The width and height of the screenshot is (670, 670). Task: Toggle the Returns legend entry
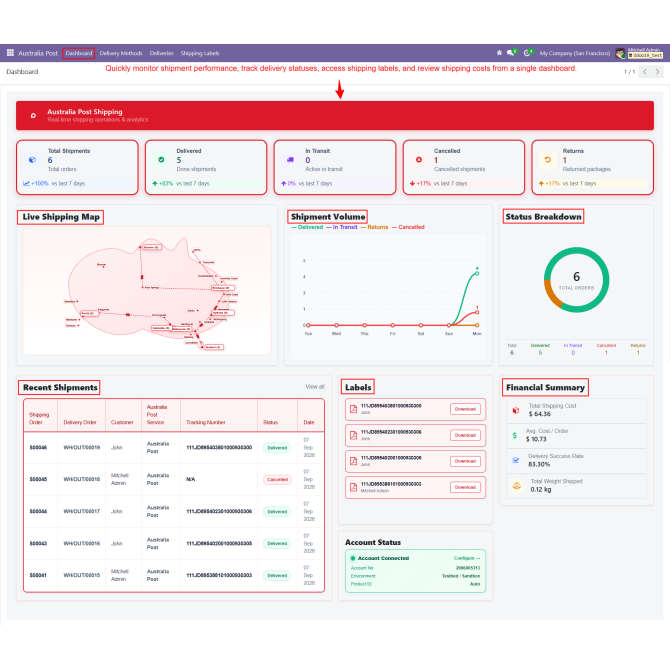375,227
